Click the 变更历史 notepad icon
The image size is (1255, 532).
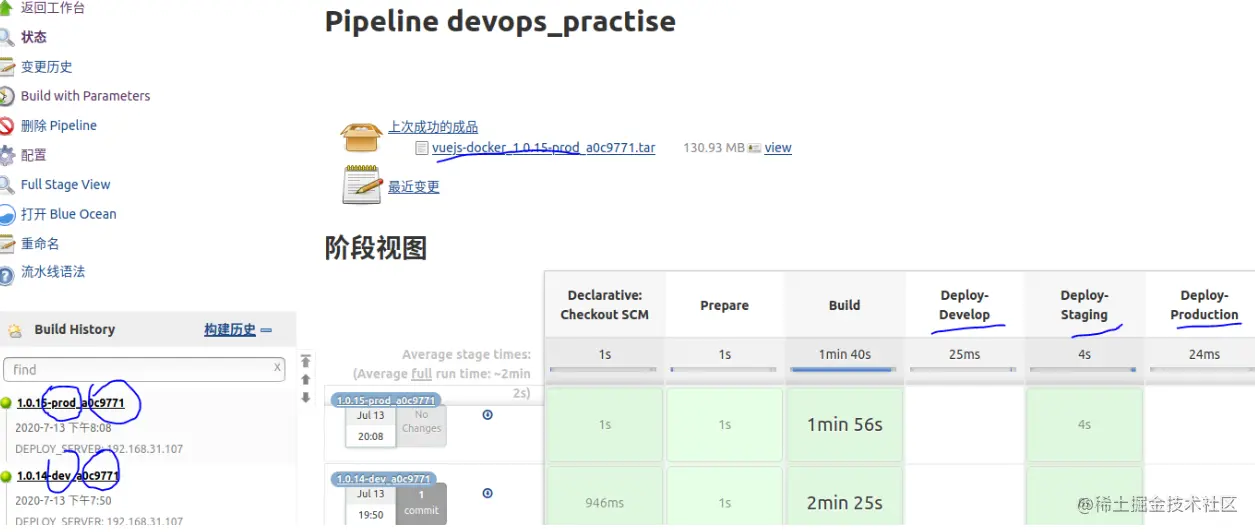coord(6,67)
